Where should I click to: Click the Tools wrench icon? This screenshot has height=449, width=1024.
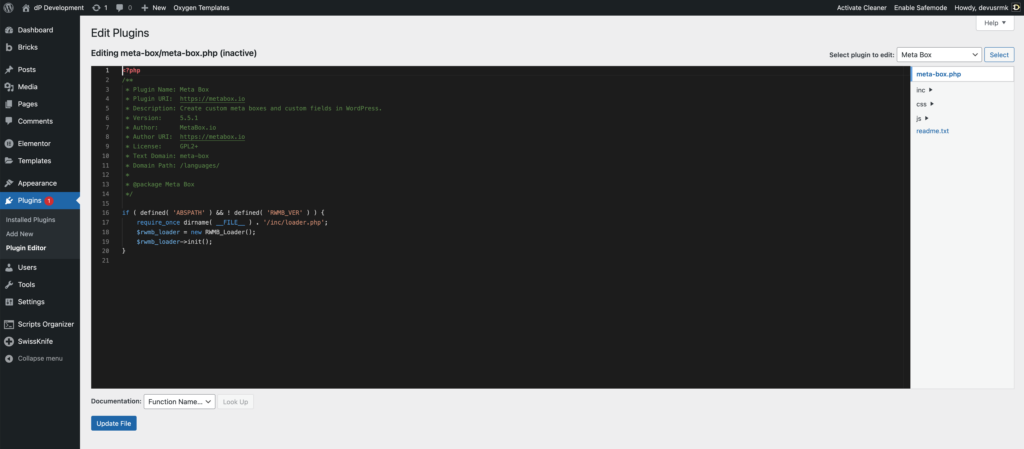tap(9, 285)
